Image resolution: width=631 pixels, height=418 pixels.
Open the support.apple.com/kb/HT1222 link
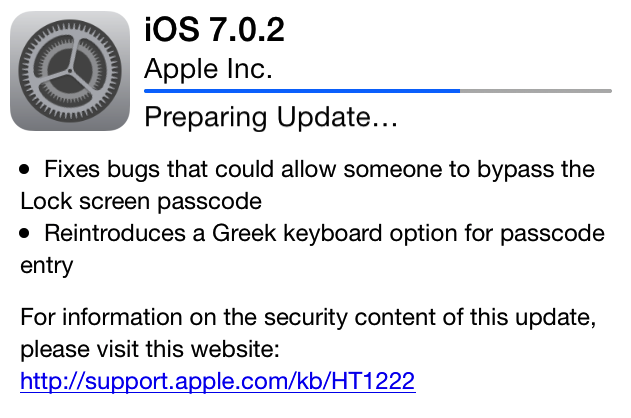pyautogui.click(x=217, y=382)
